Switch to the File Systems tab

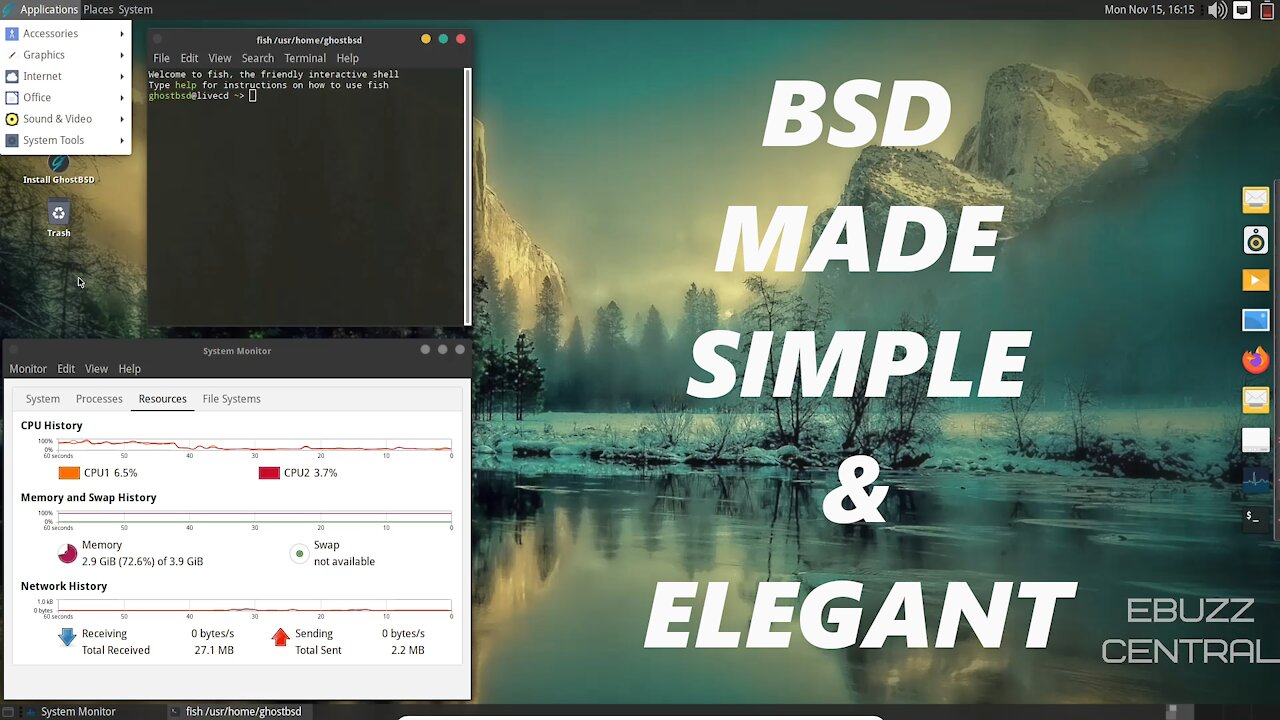pyautogui.click(x=231, y=399)
